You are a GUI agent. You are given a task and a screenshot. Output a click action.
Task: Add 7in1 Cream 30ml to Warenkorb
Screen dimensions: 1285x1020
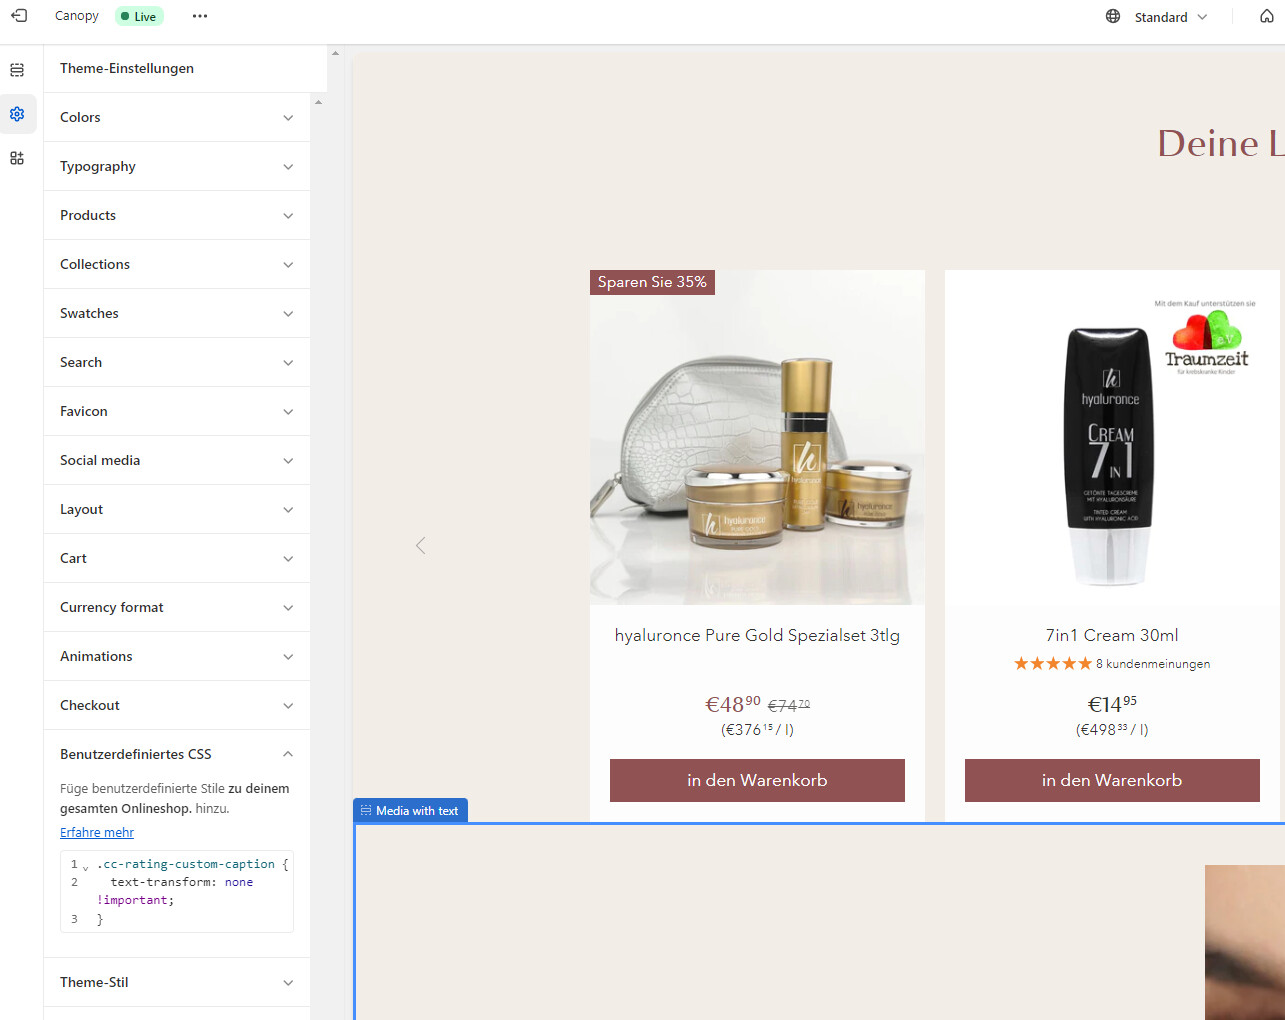coord(1112,780)
